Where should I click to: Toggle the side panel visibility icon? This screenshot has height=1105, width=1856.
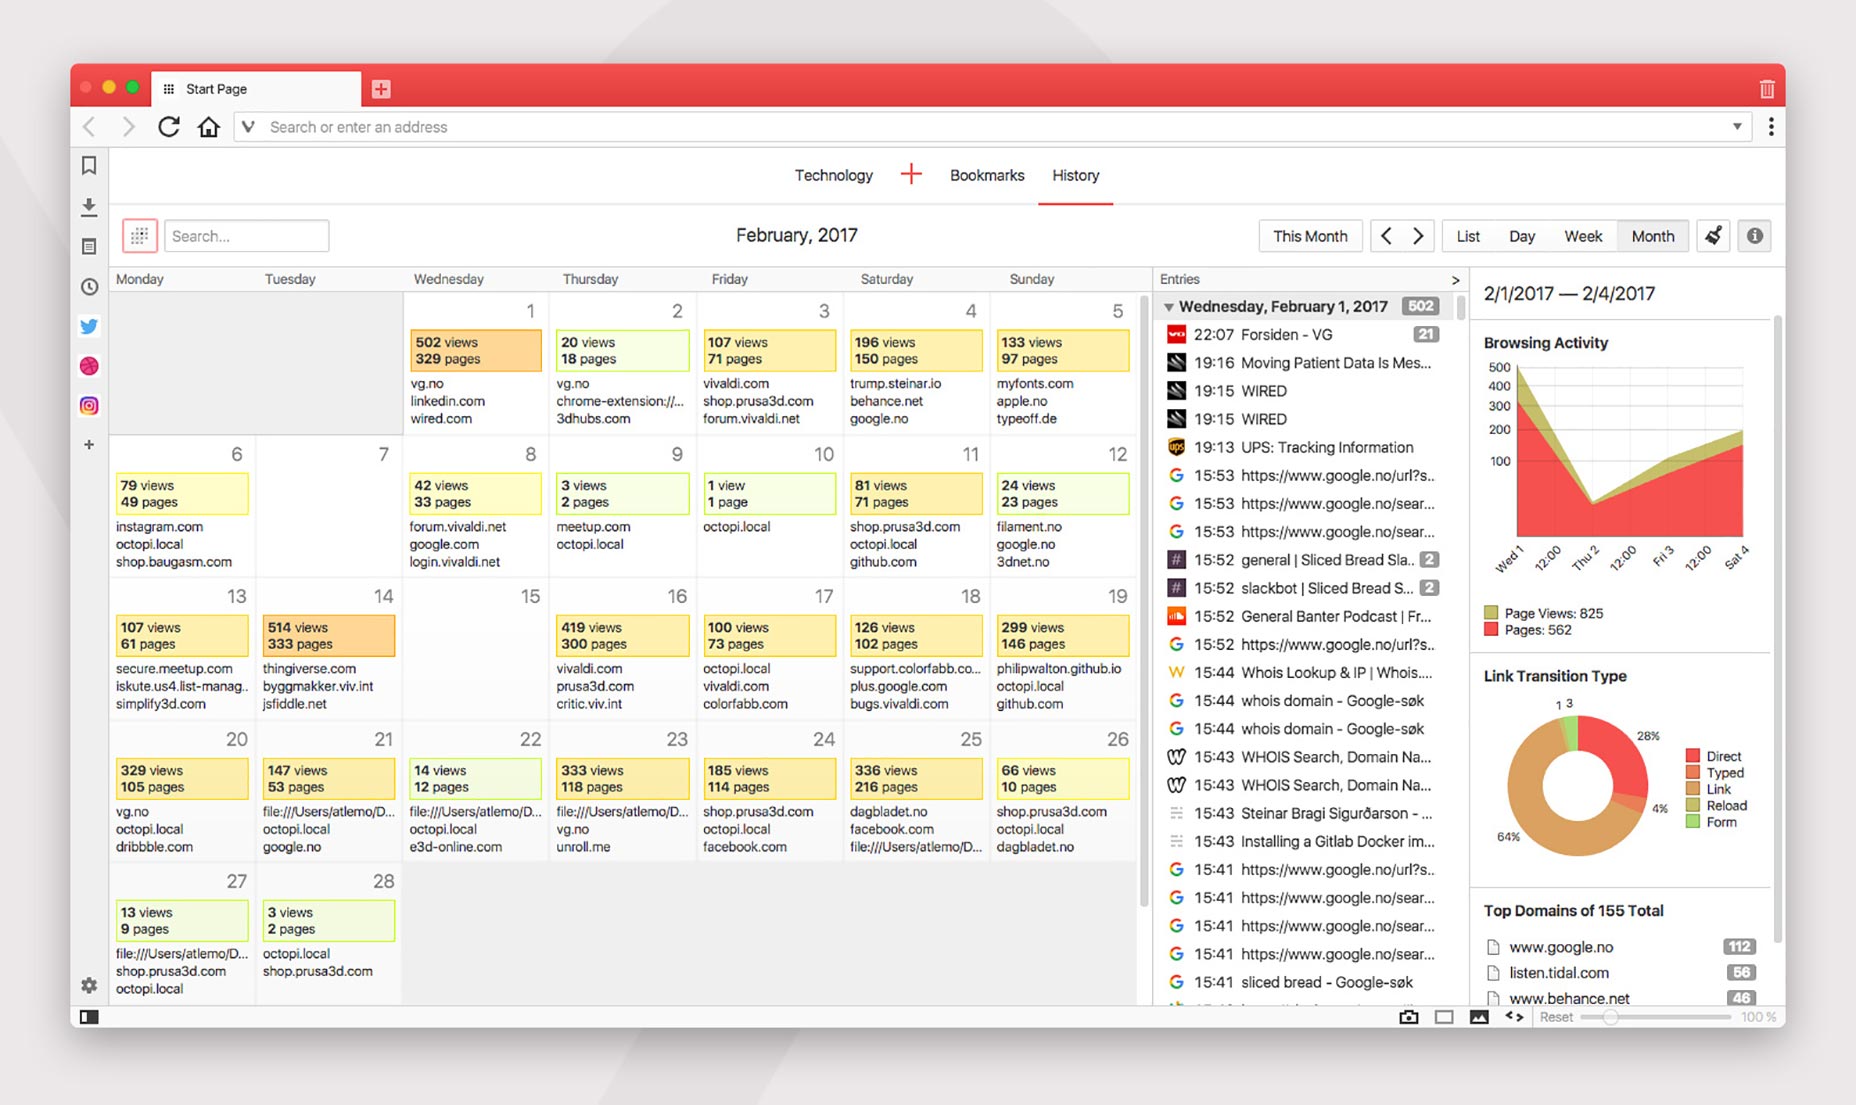(89, 1017)
